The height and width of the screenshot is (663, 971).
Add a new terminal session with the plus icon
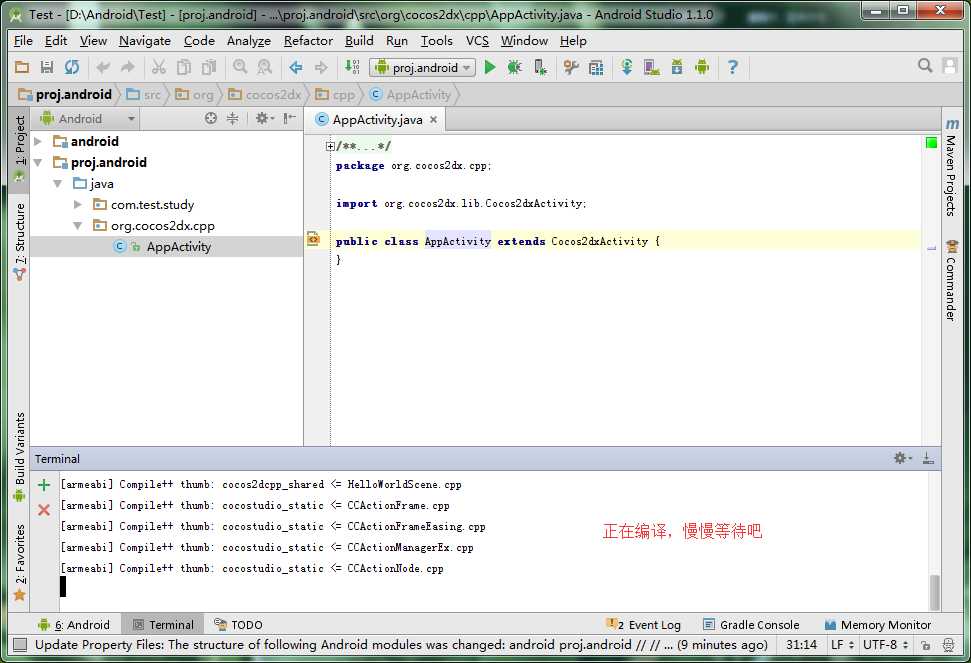(43, 485)
